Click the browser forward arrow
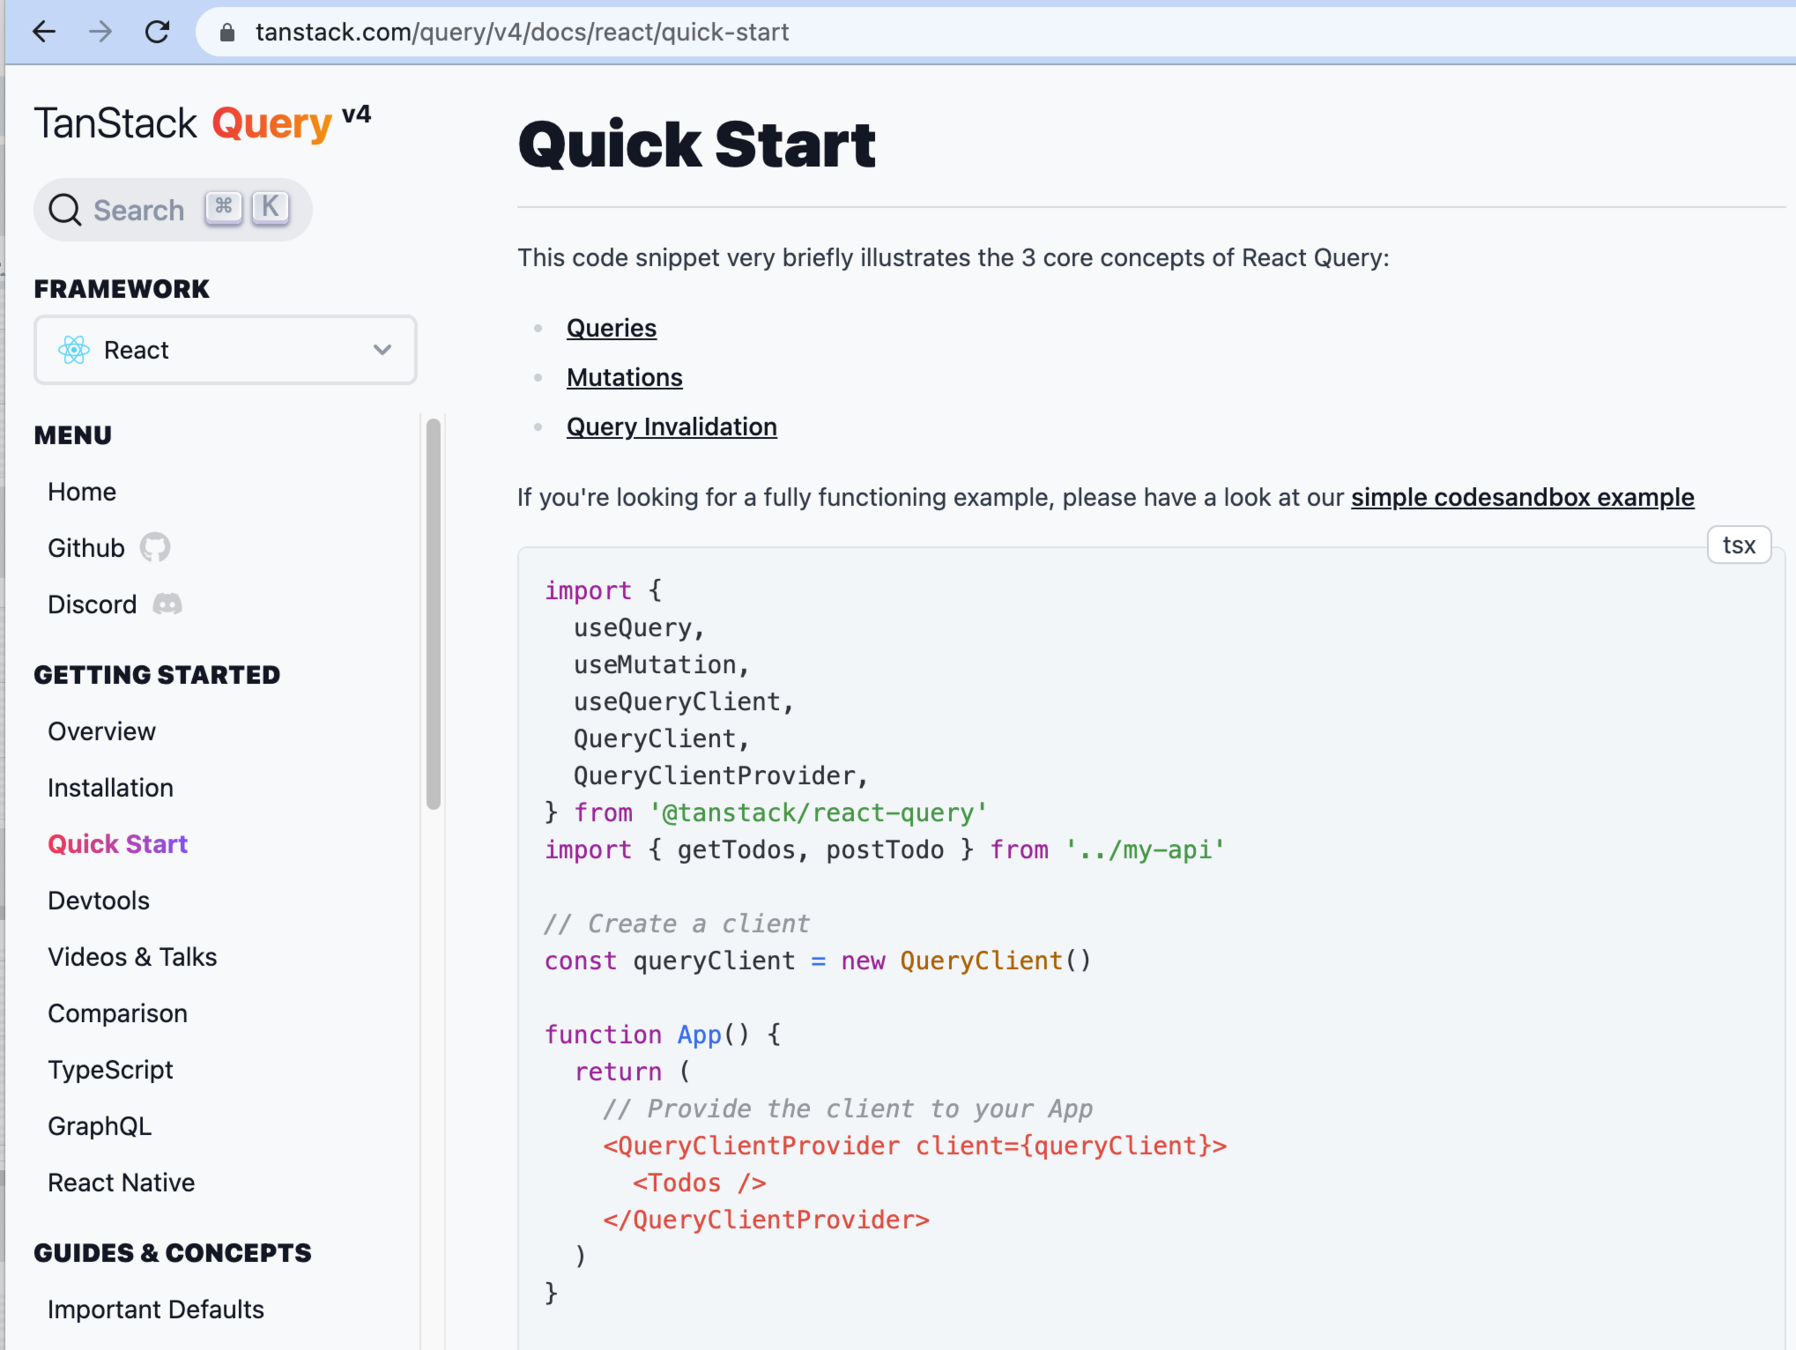Image resolution: width=1796 pixels, height=1350 pixels. pos(100,32)
